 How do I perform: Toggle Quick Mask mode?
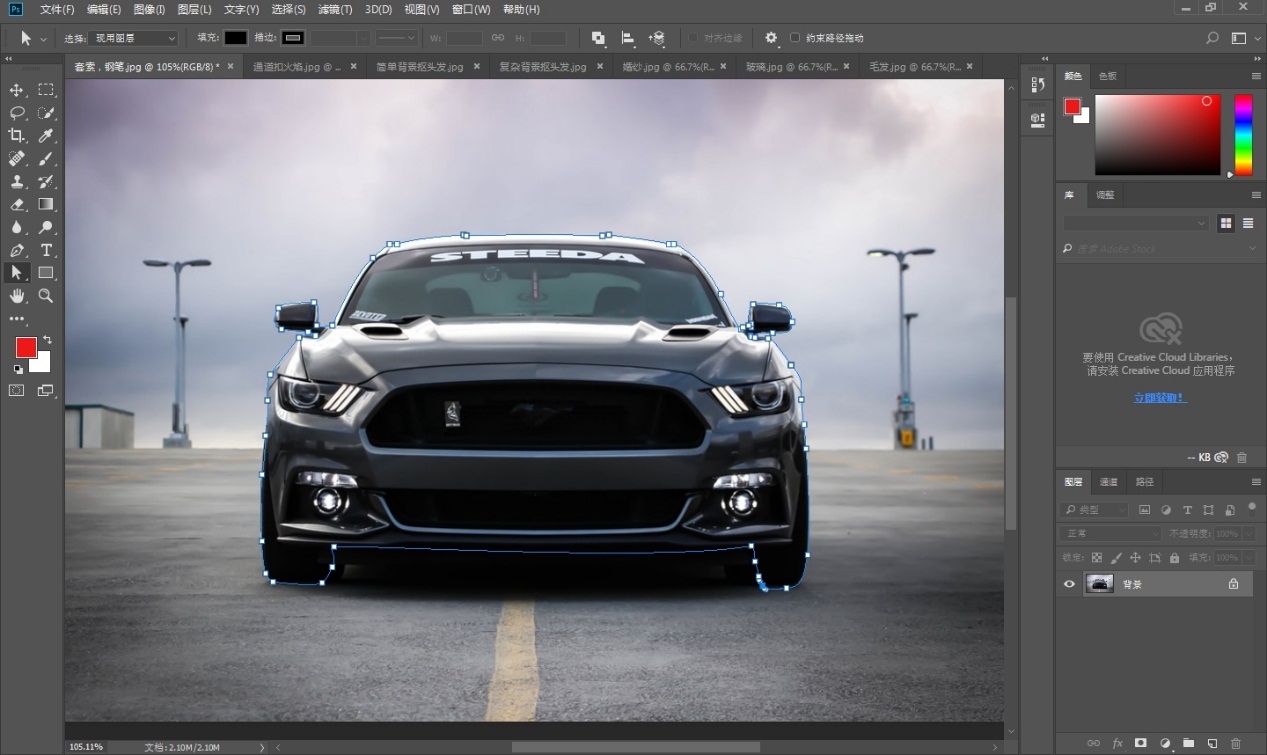point(17,391)
